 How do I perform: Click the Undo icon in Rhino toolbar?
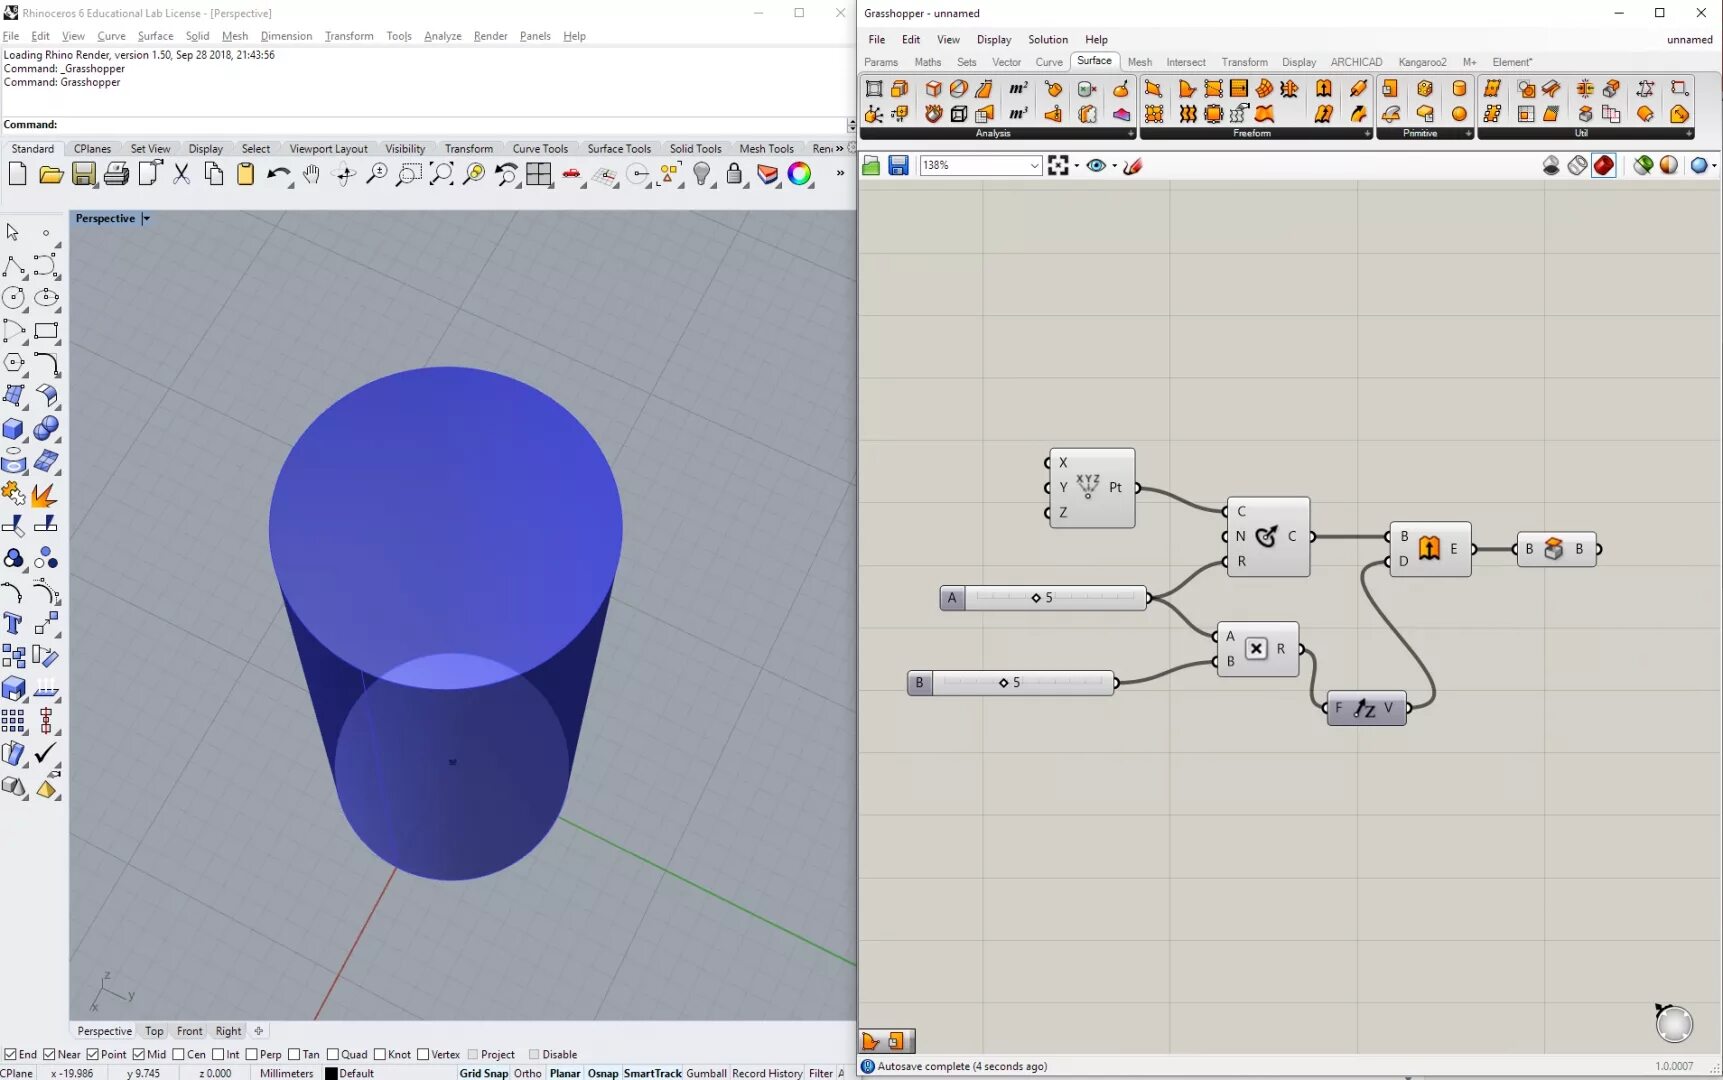pyautogui.click(x=278, y=174)
